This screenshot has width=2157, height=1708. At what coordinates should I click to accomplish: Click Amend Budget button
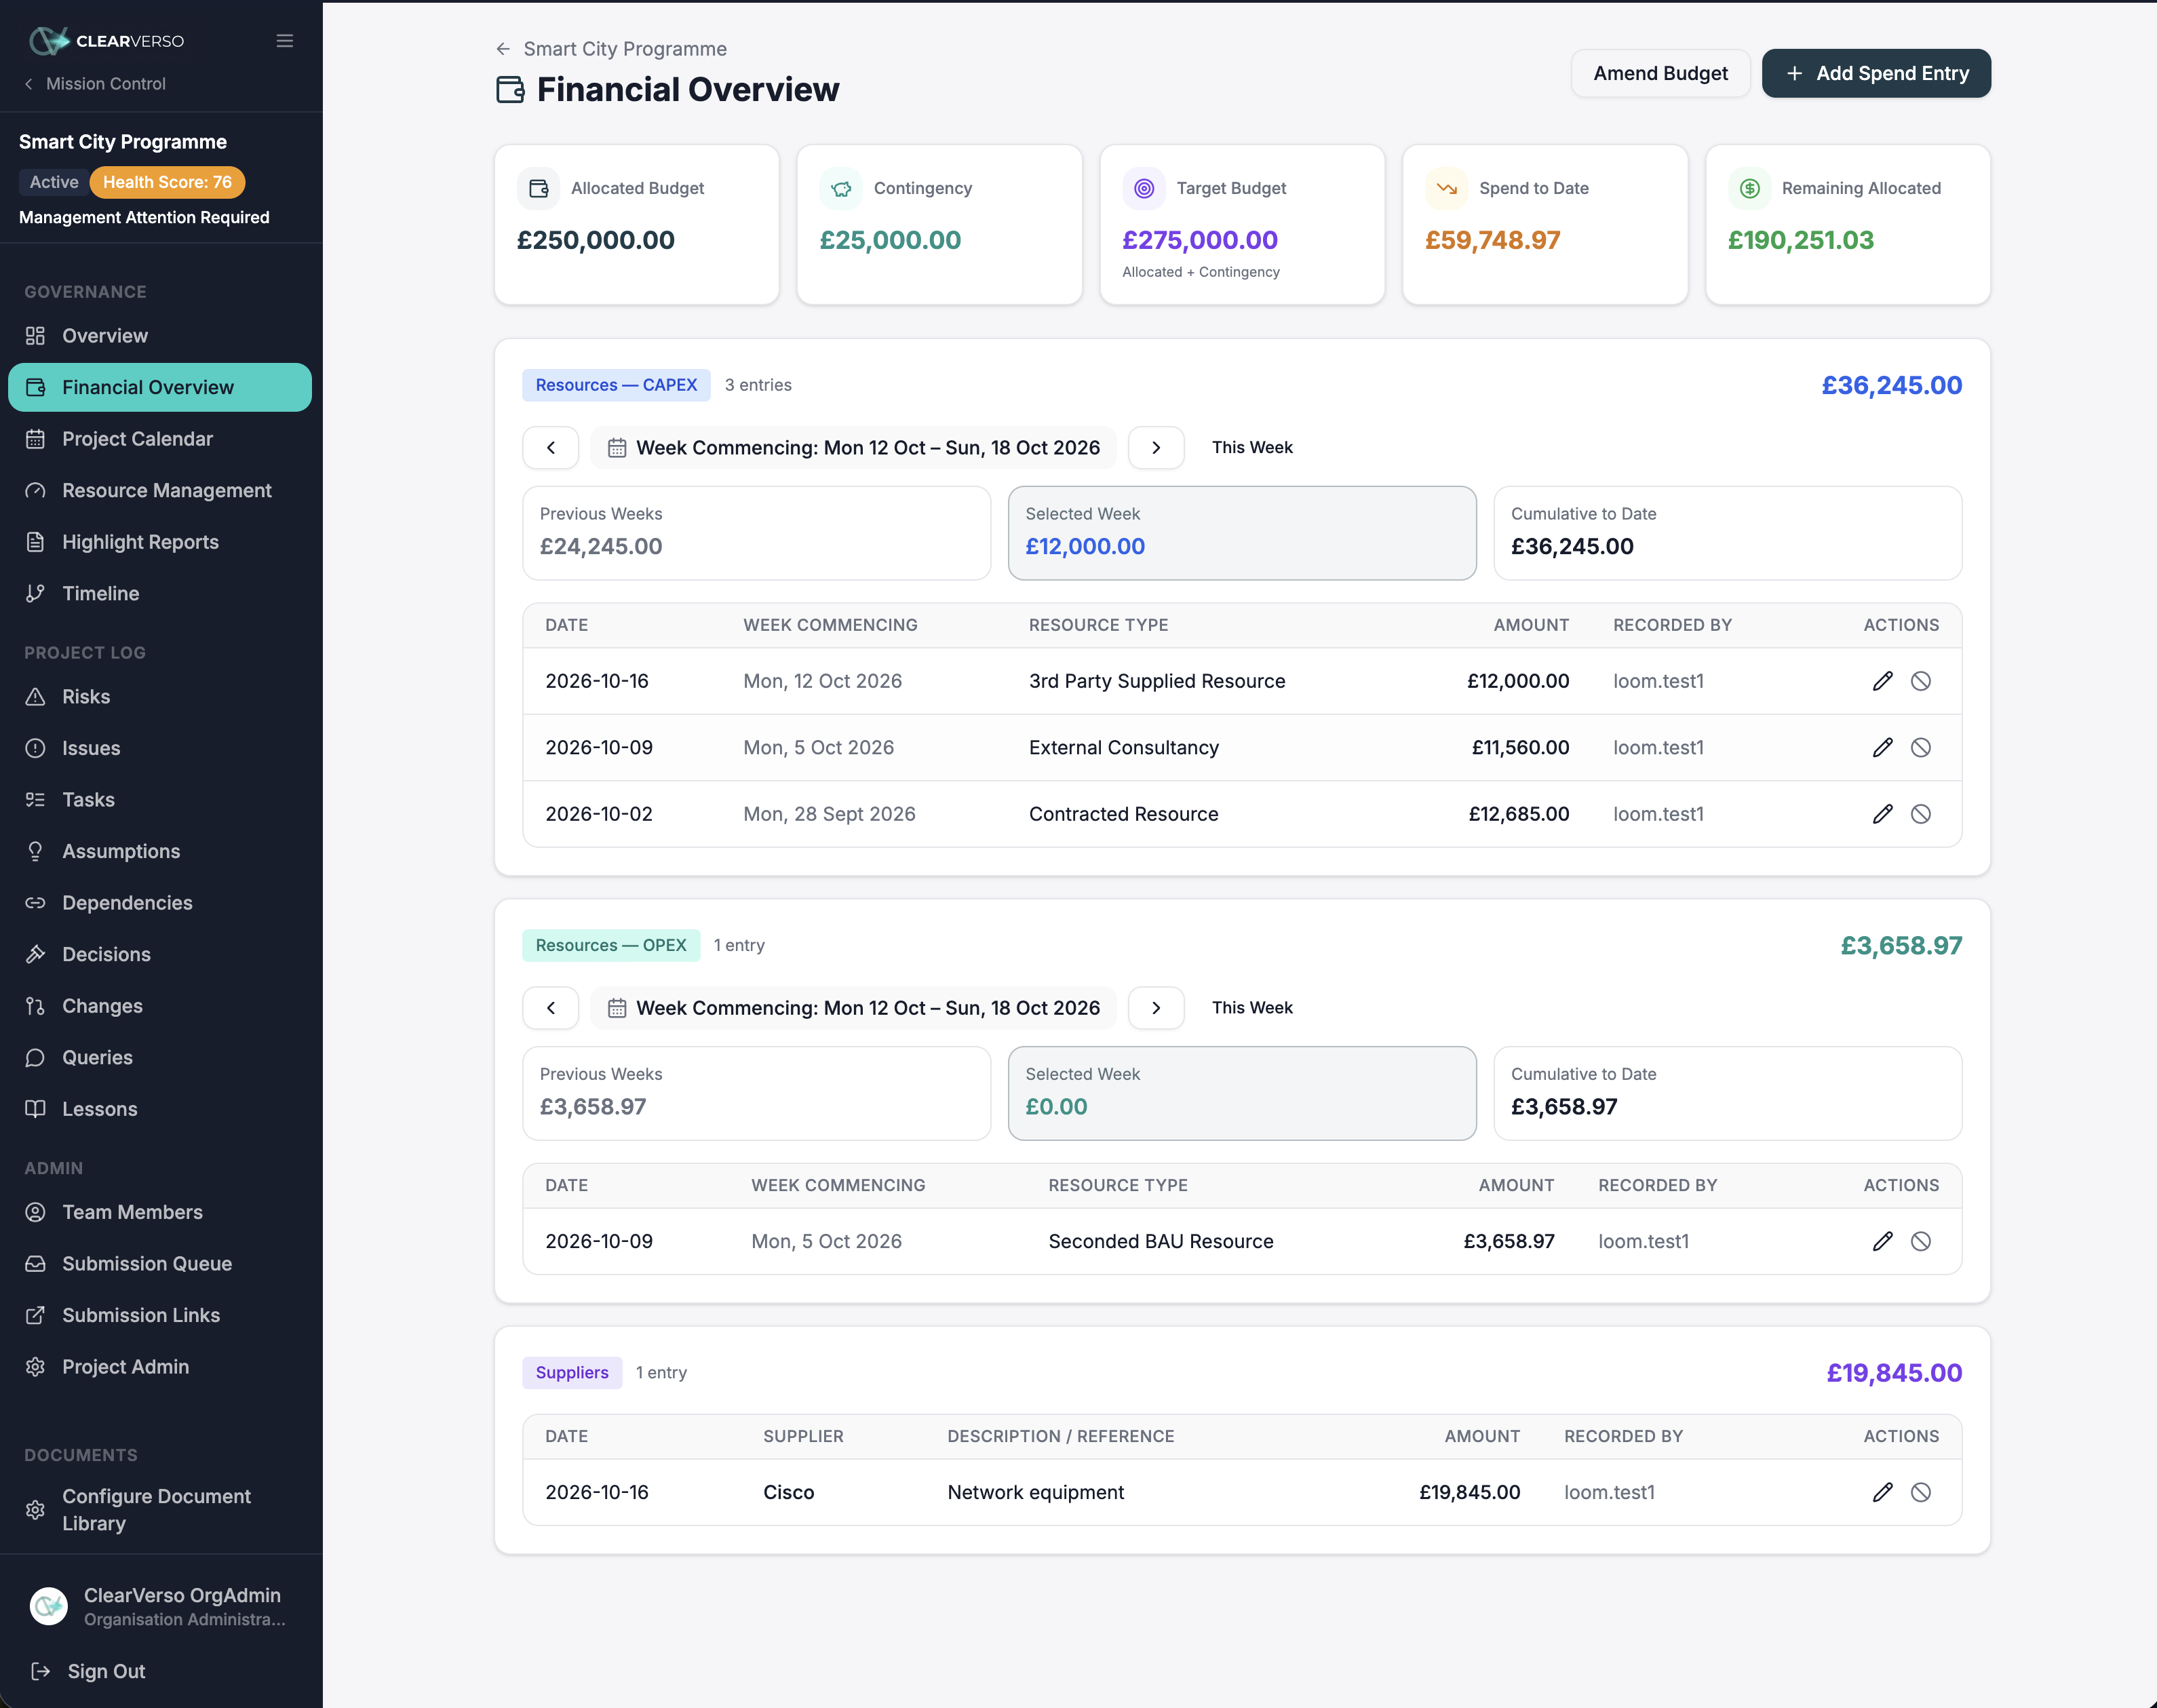pos(1660,73)
